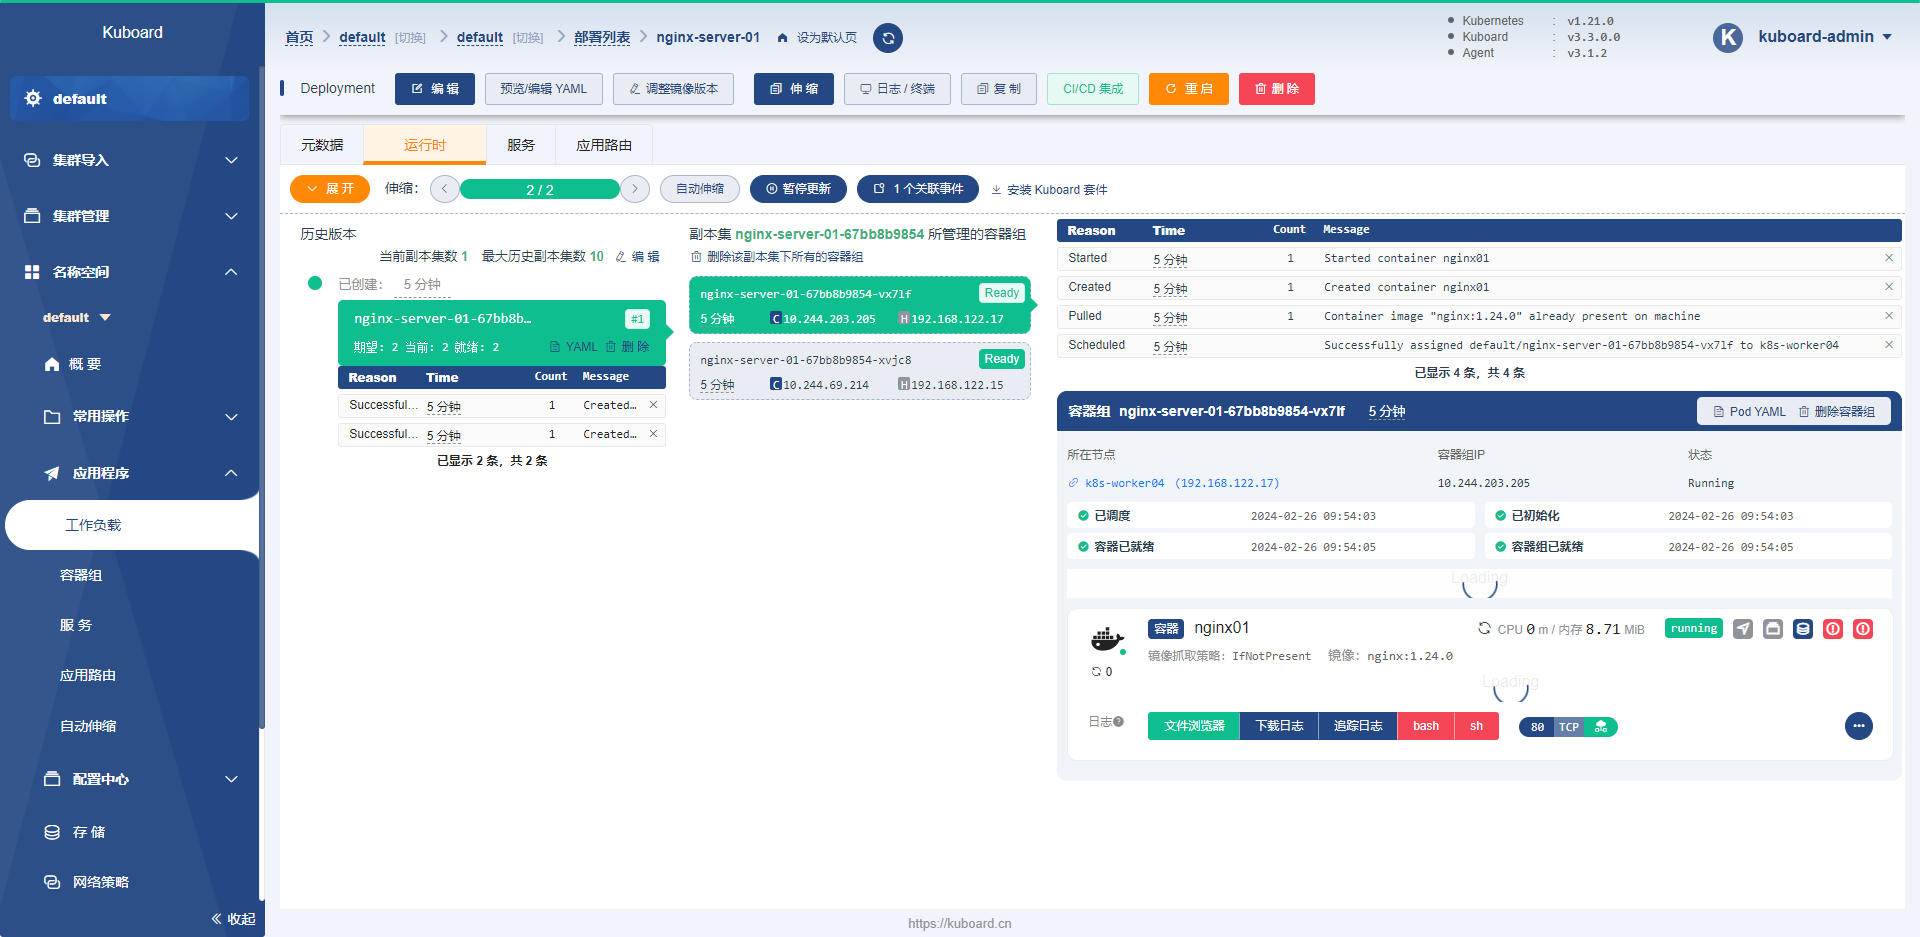
Task: Decrease replicas with the left arrow stepper
Action: (x=445, y=189)
